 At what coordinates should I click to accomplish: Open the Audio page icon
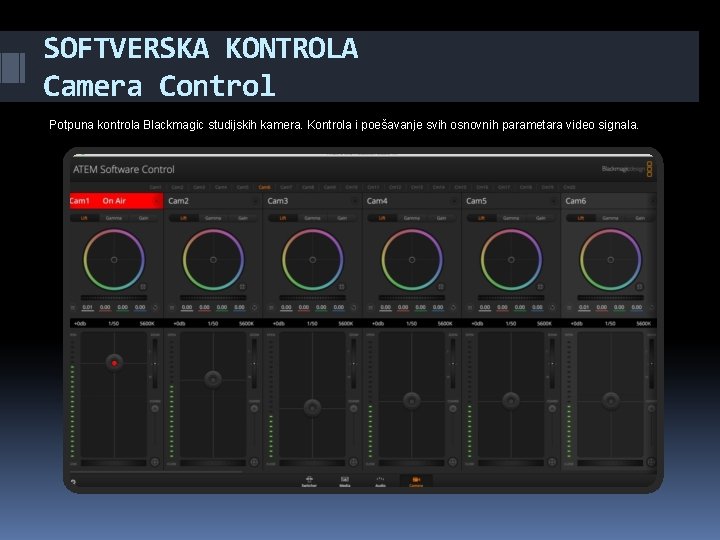(x=380, y=481)
